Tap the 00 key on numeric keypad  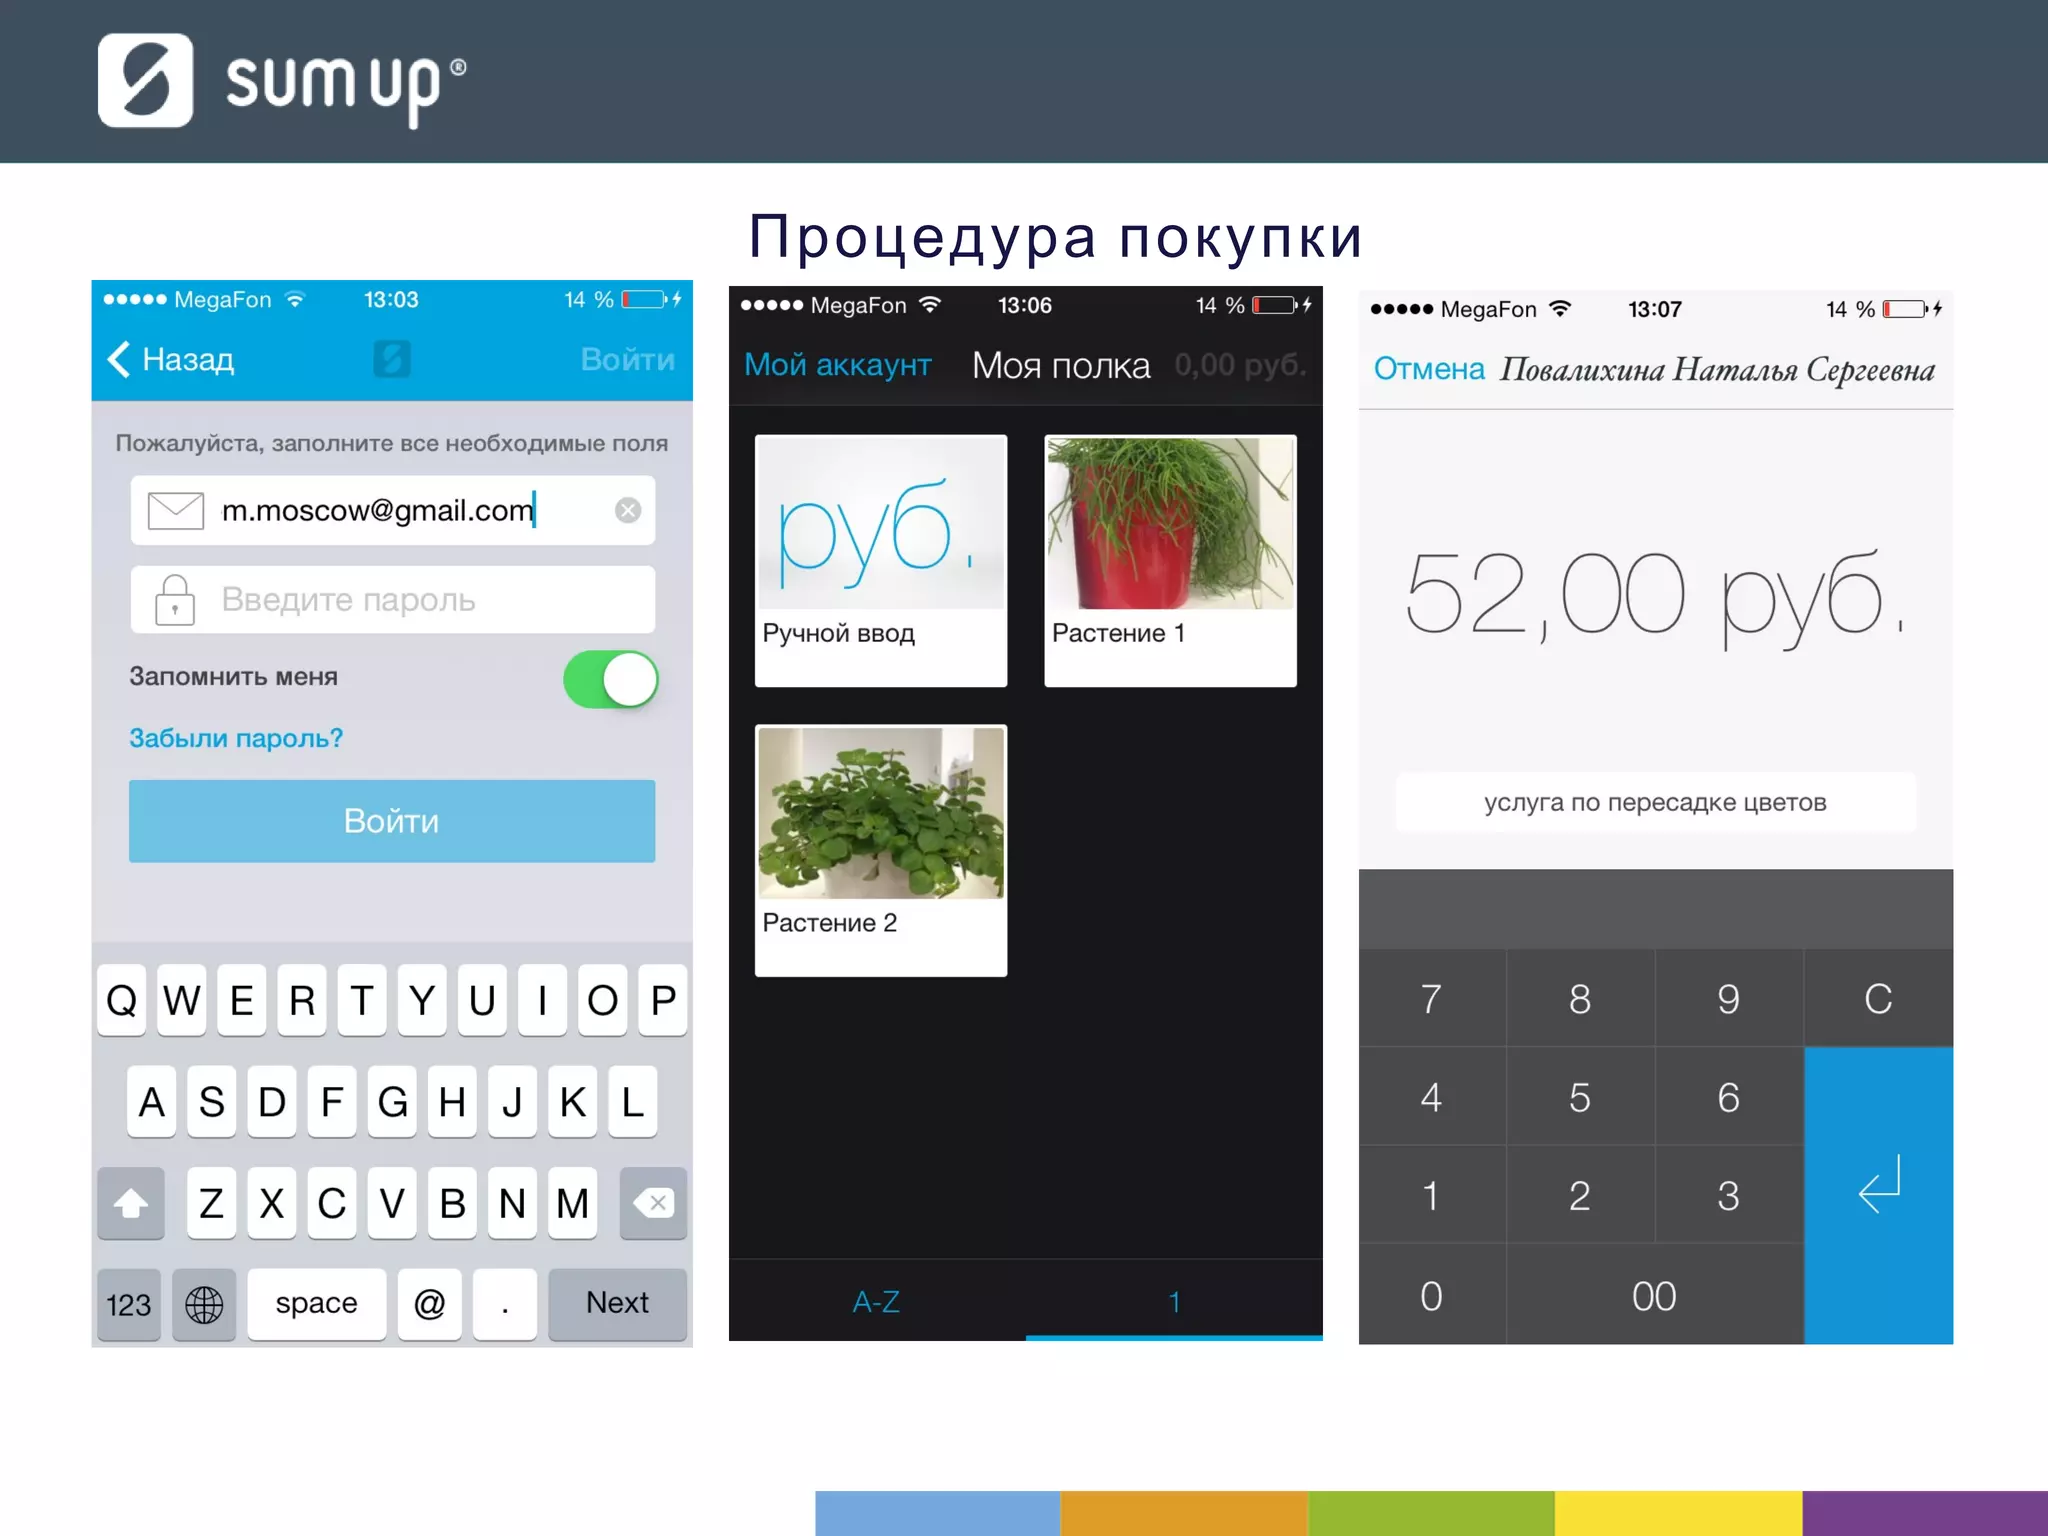pos(1655,1295)
